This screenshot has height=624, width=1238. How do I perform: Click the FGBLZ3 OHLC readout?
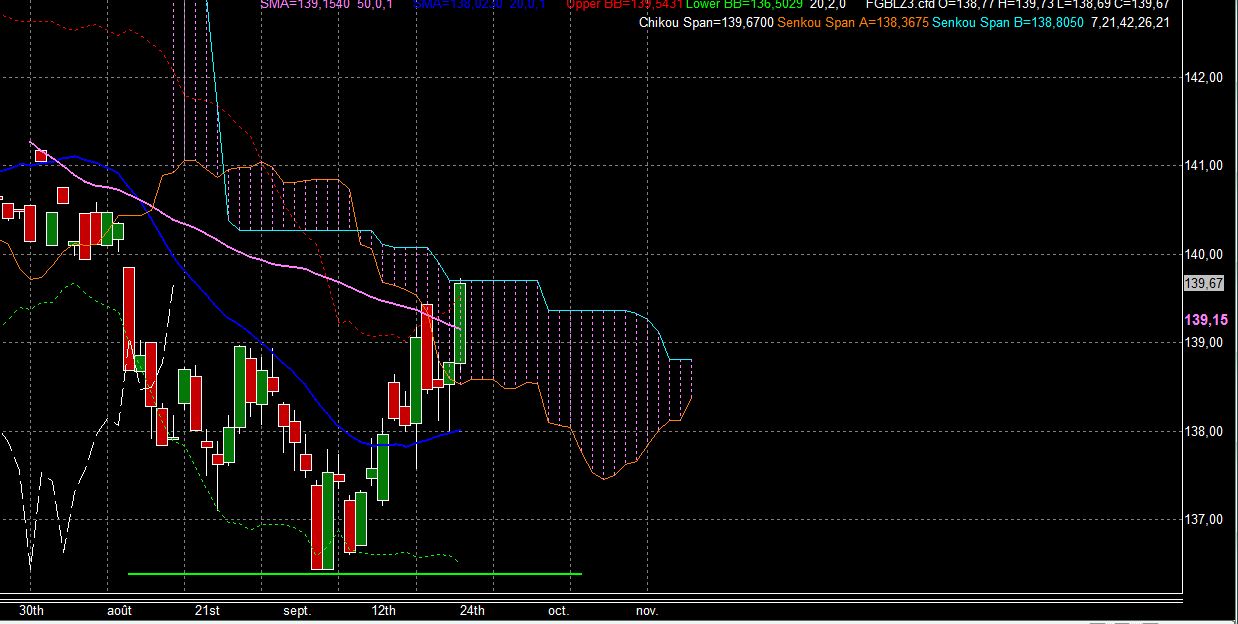pyautogui.click(x=1016, y=4)
